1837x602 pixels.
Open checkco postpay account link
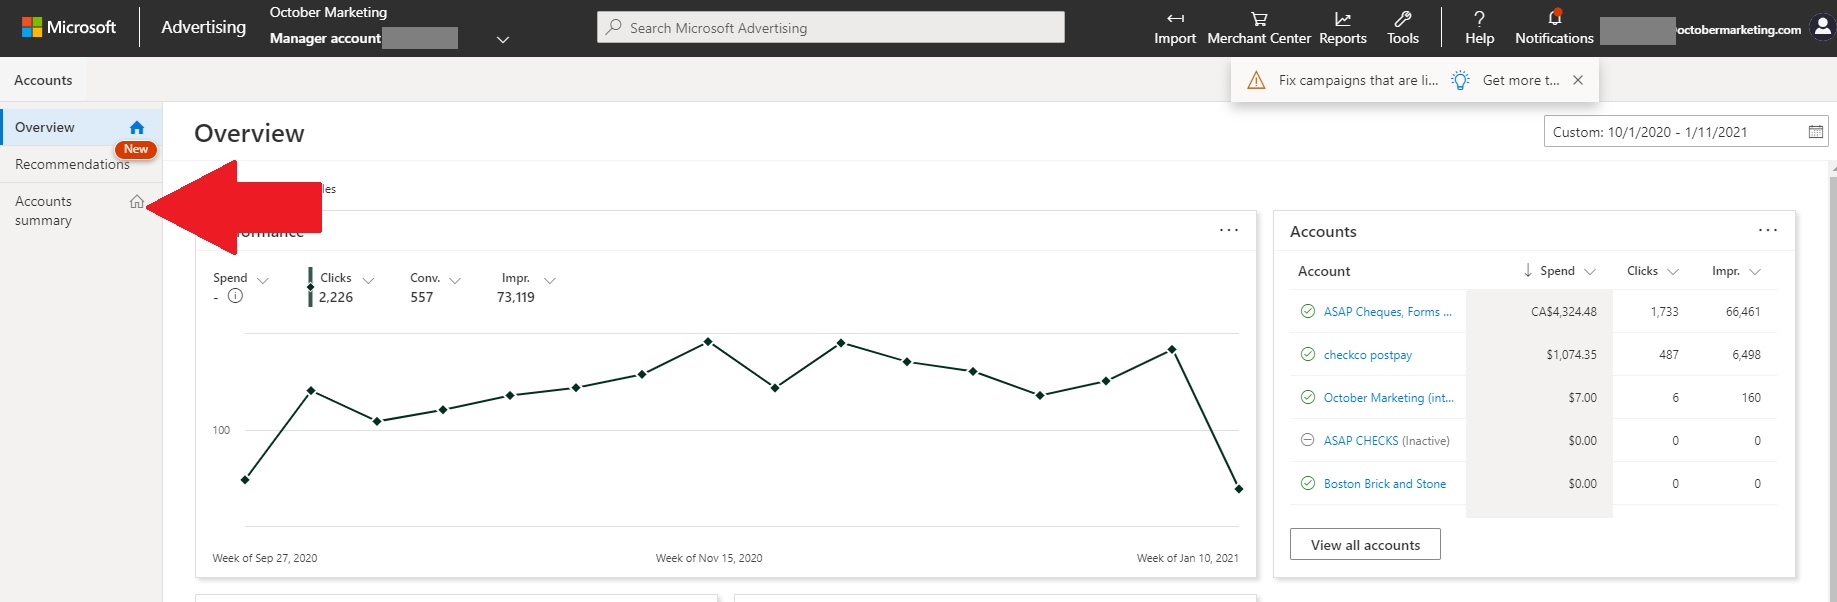1368,355
